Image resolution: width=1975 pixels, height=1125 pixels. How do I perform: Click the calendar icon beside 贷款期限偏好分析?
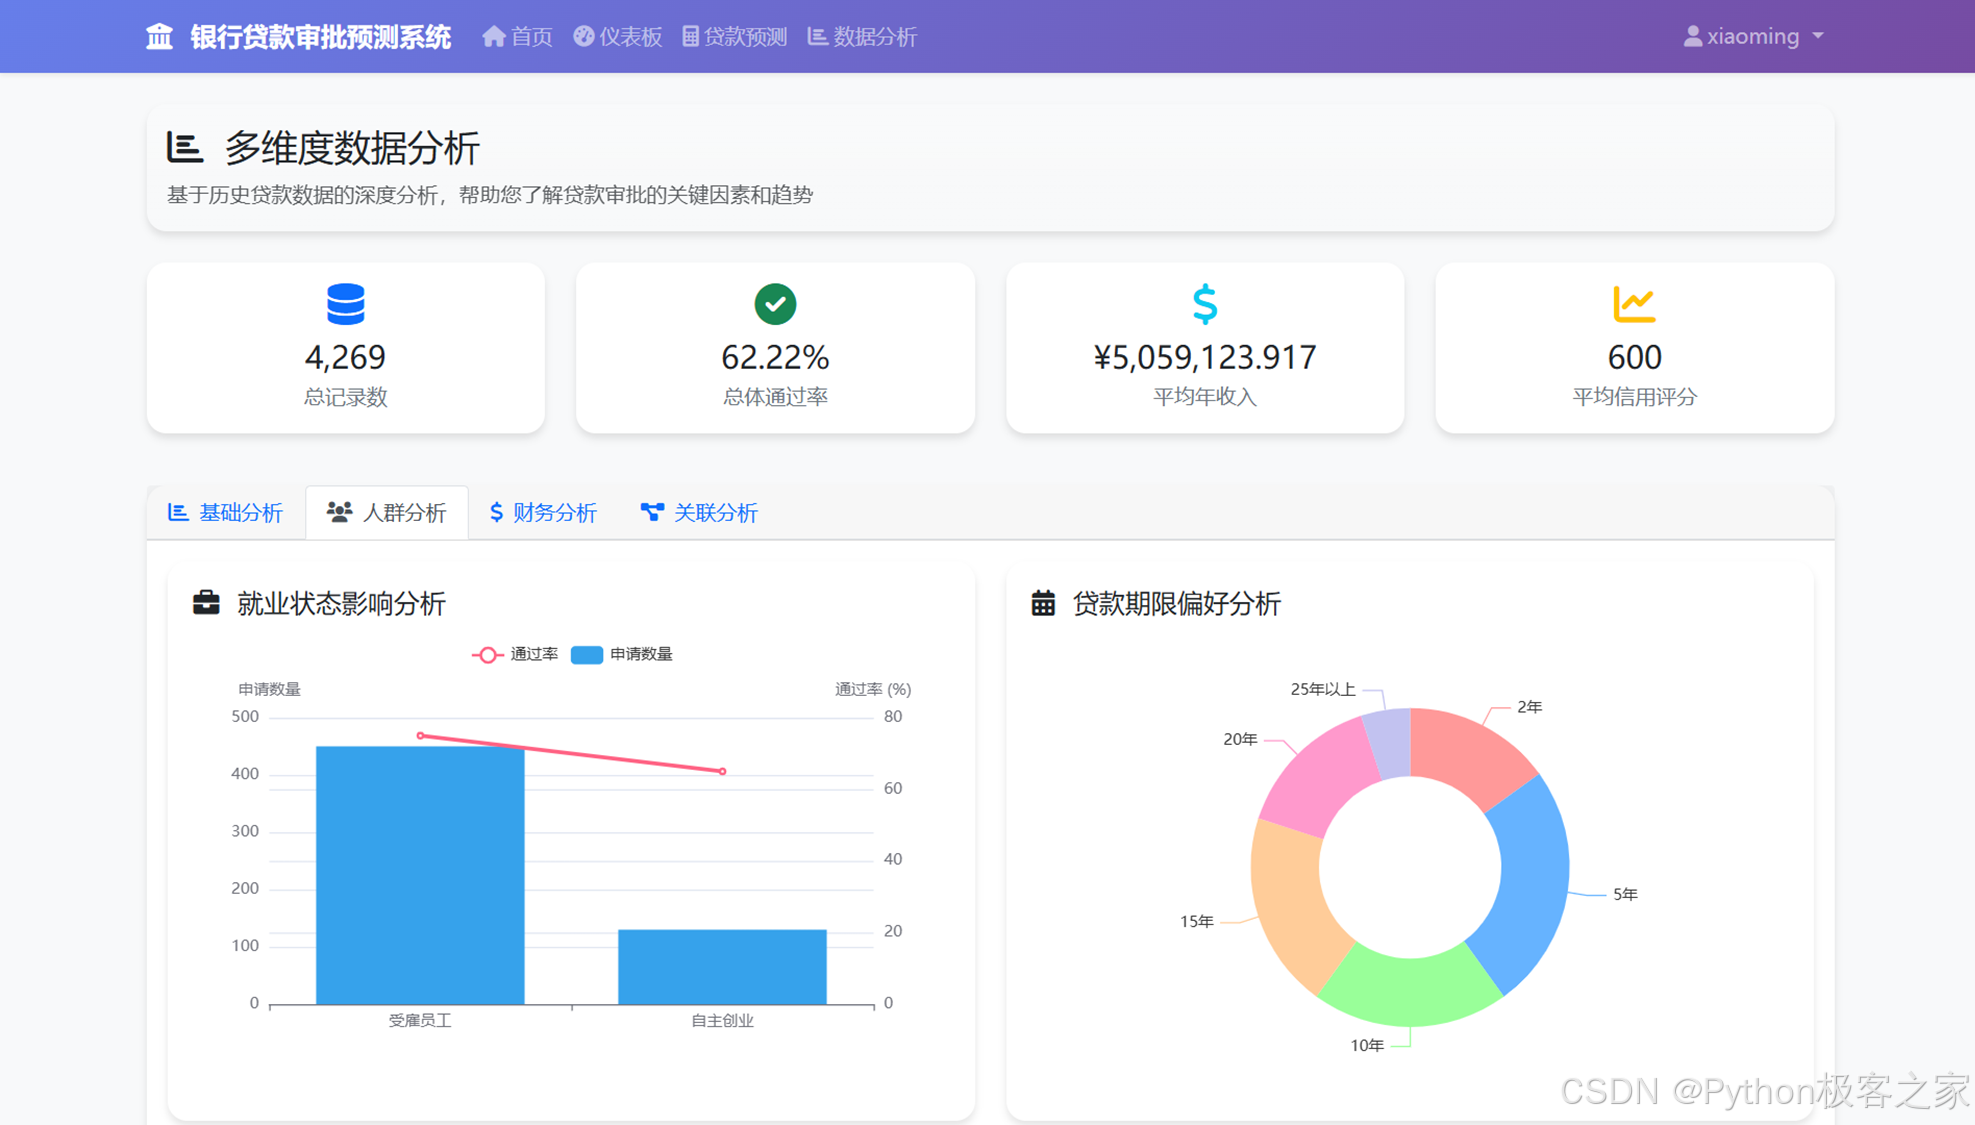tap(1043, 603)
